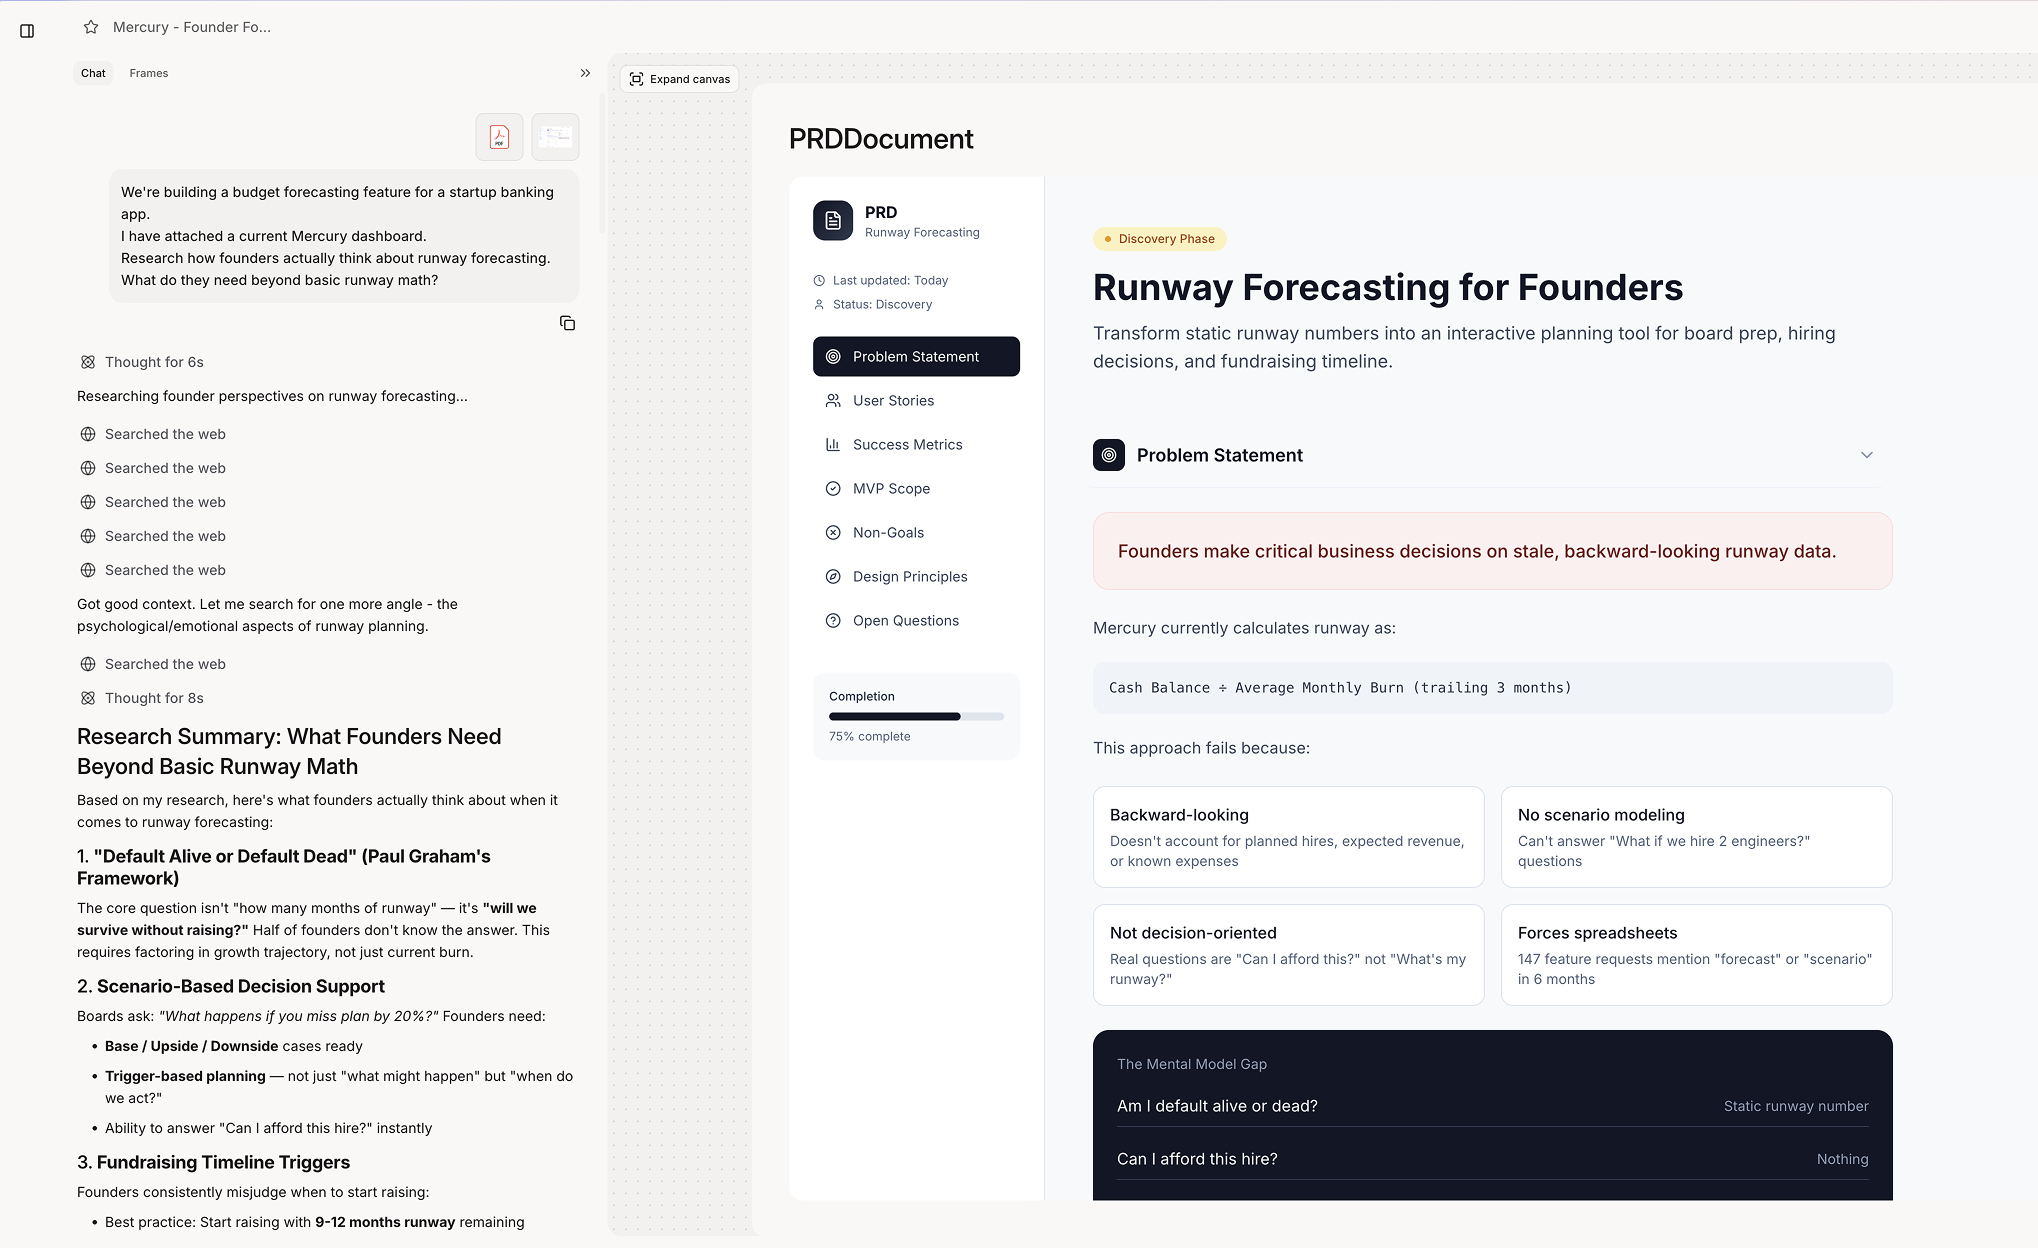Select the Non-Goals crossed-circle icon
2038x1248 pixels.
pyautogui.click(x=833, y=532)
